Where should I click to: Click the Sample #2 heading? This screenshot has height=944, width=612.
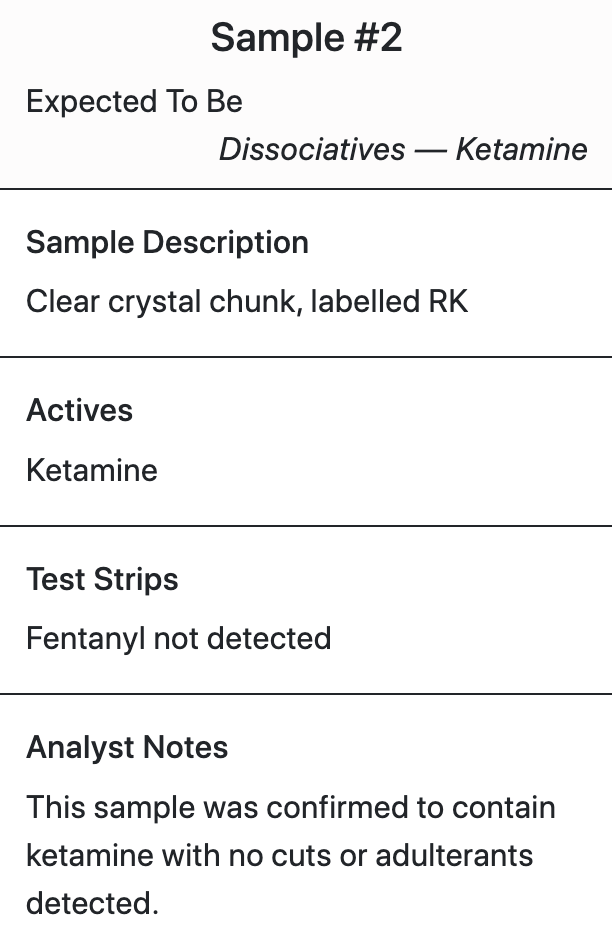click(x=306, y=38)
